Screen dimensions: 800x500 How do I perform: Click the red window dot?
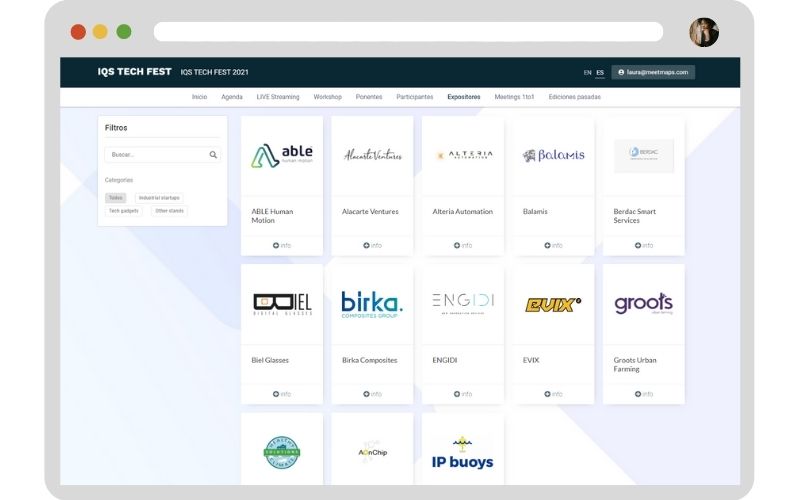[78, 32]
